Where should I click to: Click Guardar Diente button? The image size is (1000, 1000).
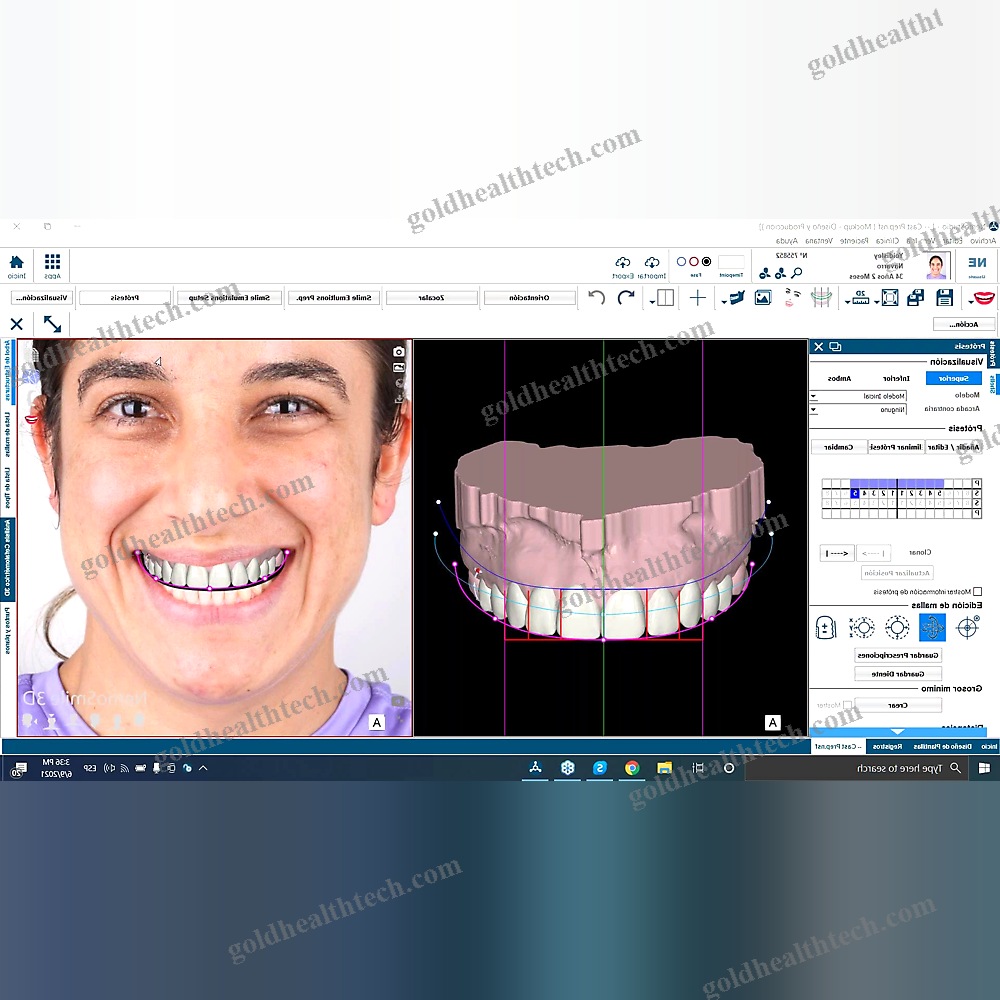tap(898, 673)
